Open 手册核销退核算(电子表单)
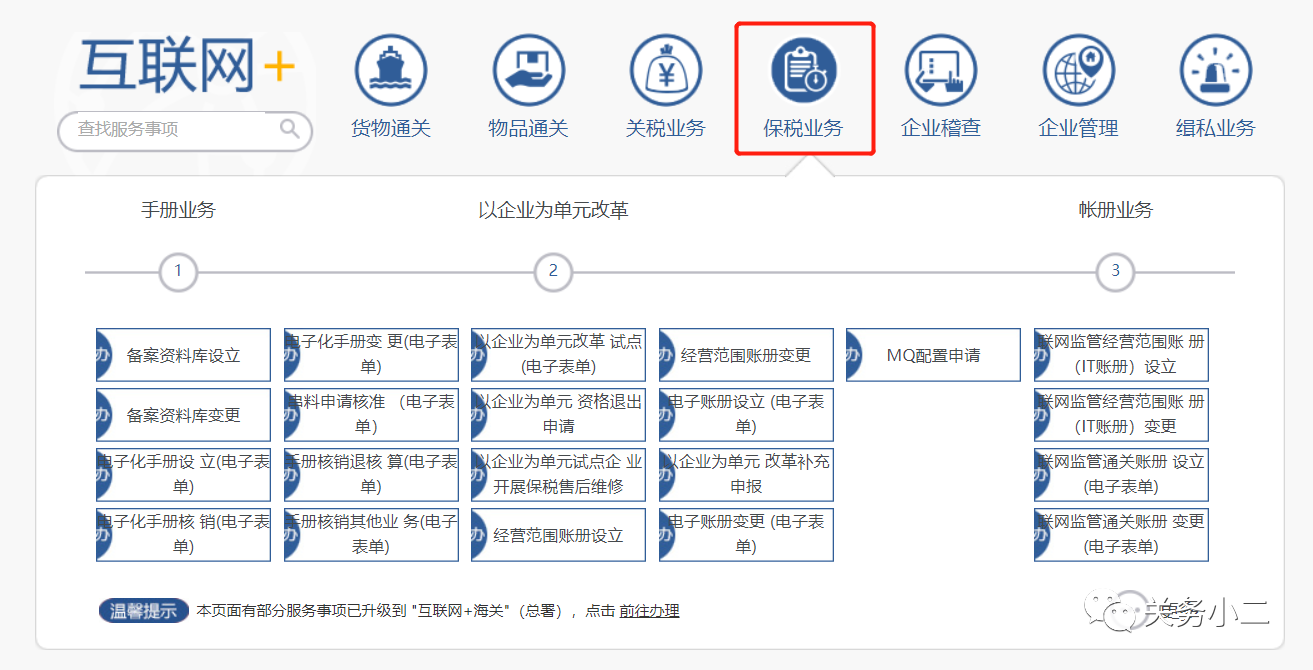Image resolution: width=1313 pixels, height=670 pixels. 371,475
